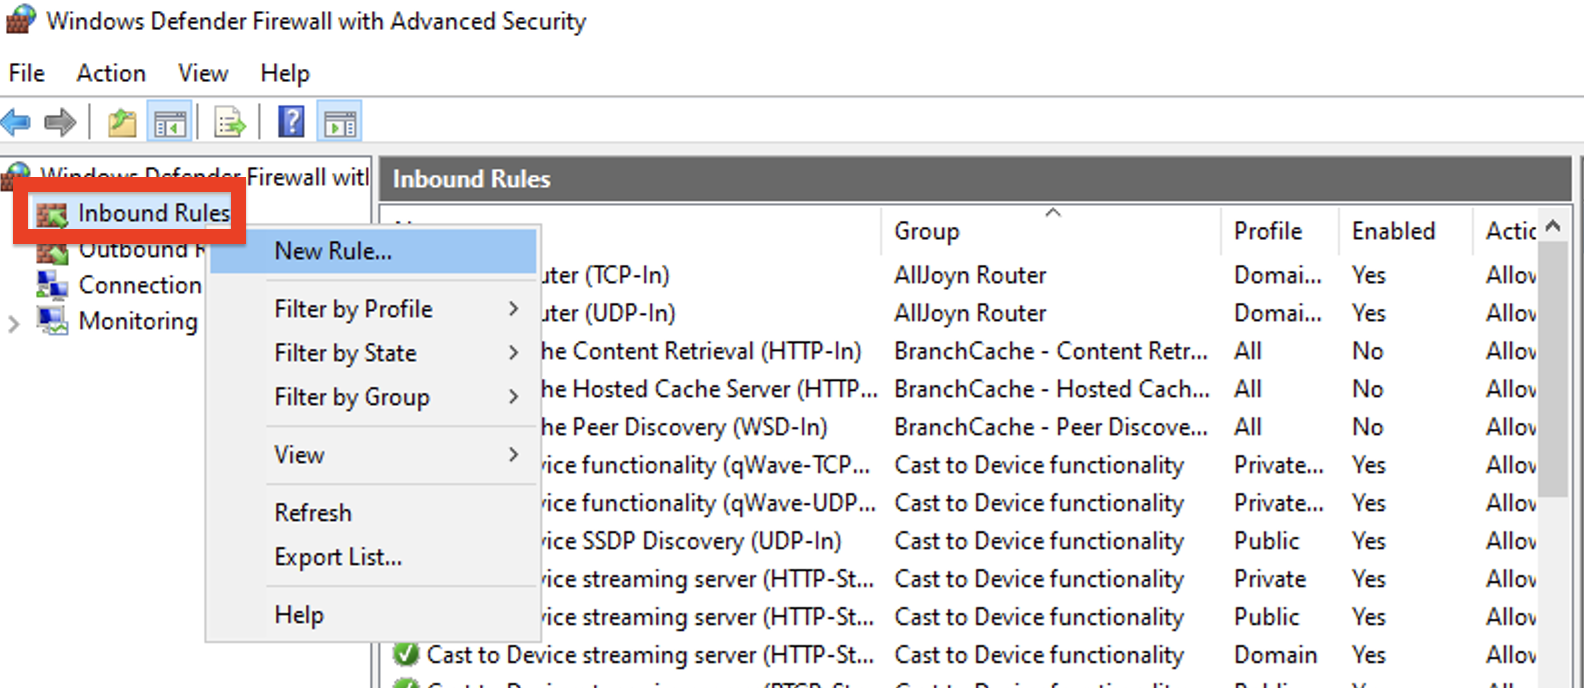Select the Content Retrieval (HTTP-In) rule name
This screenshot has width=1584, height=688.
click(x=701, y=351)
